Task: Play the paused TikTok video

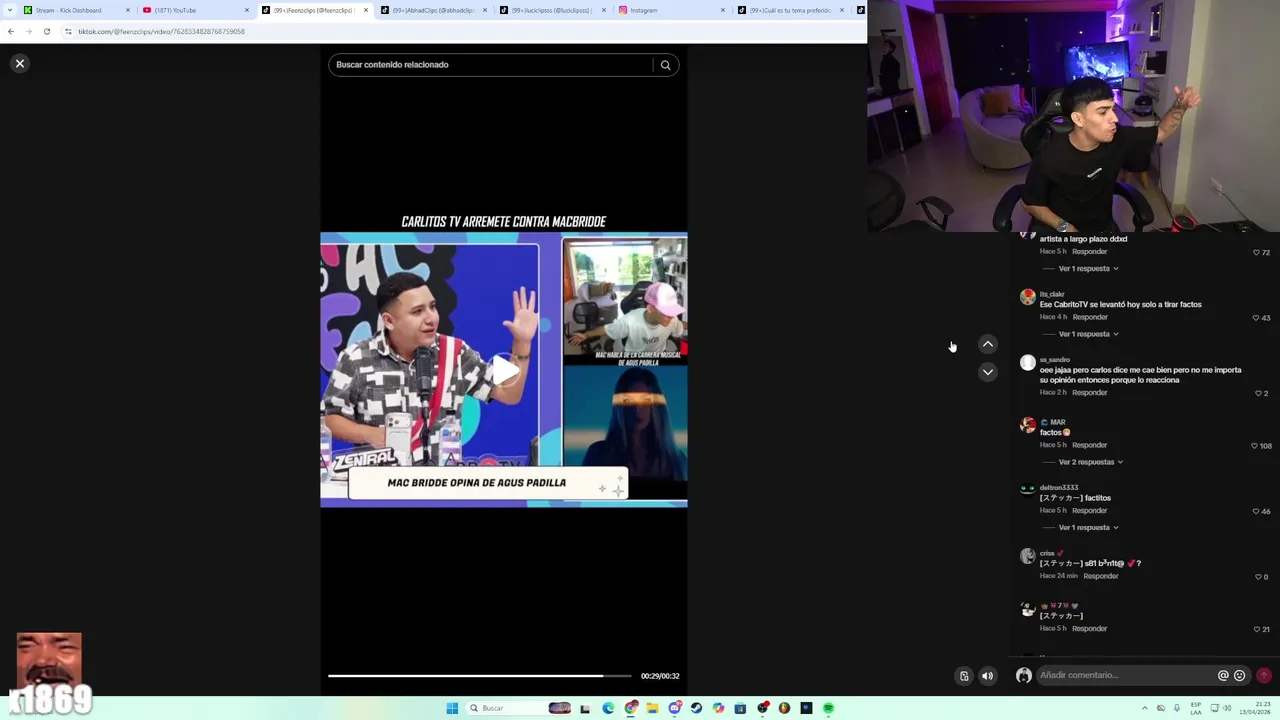Action: click(504, 370)
